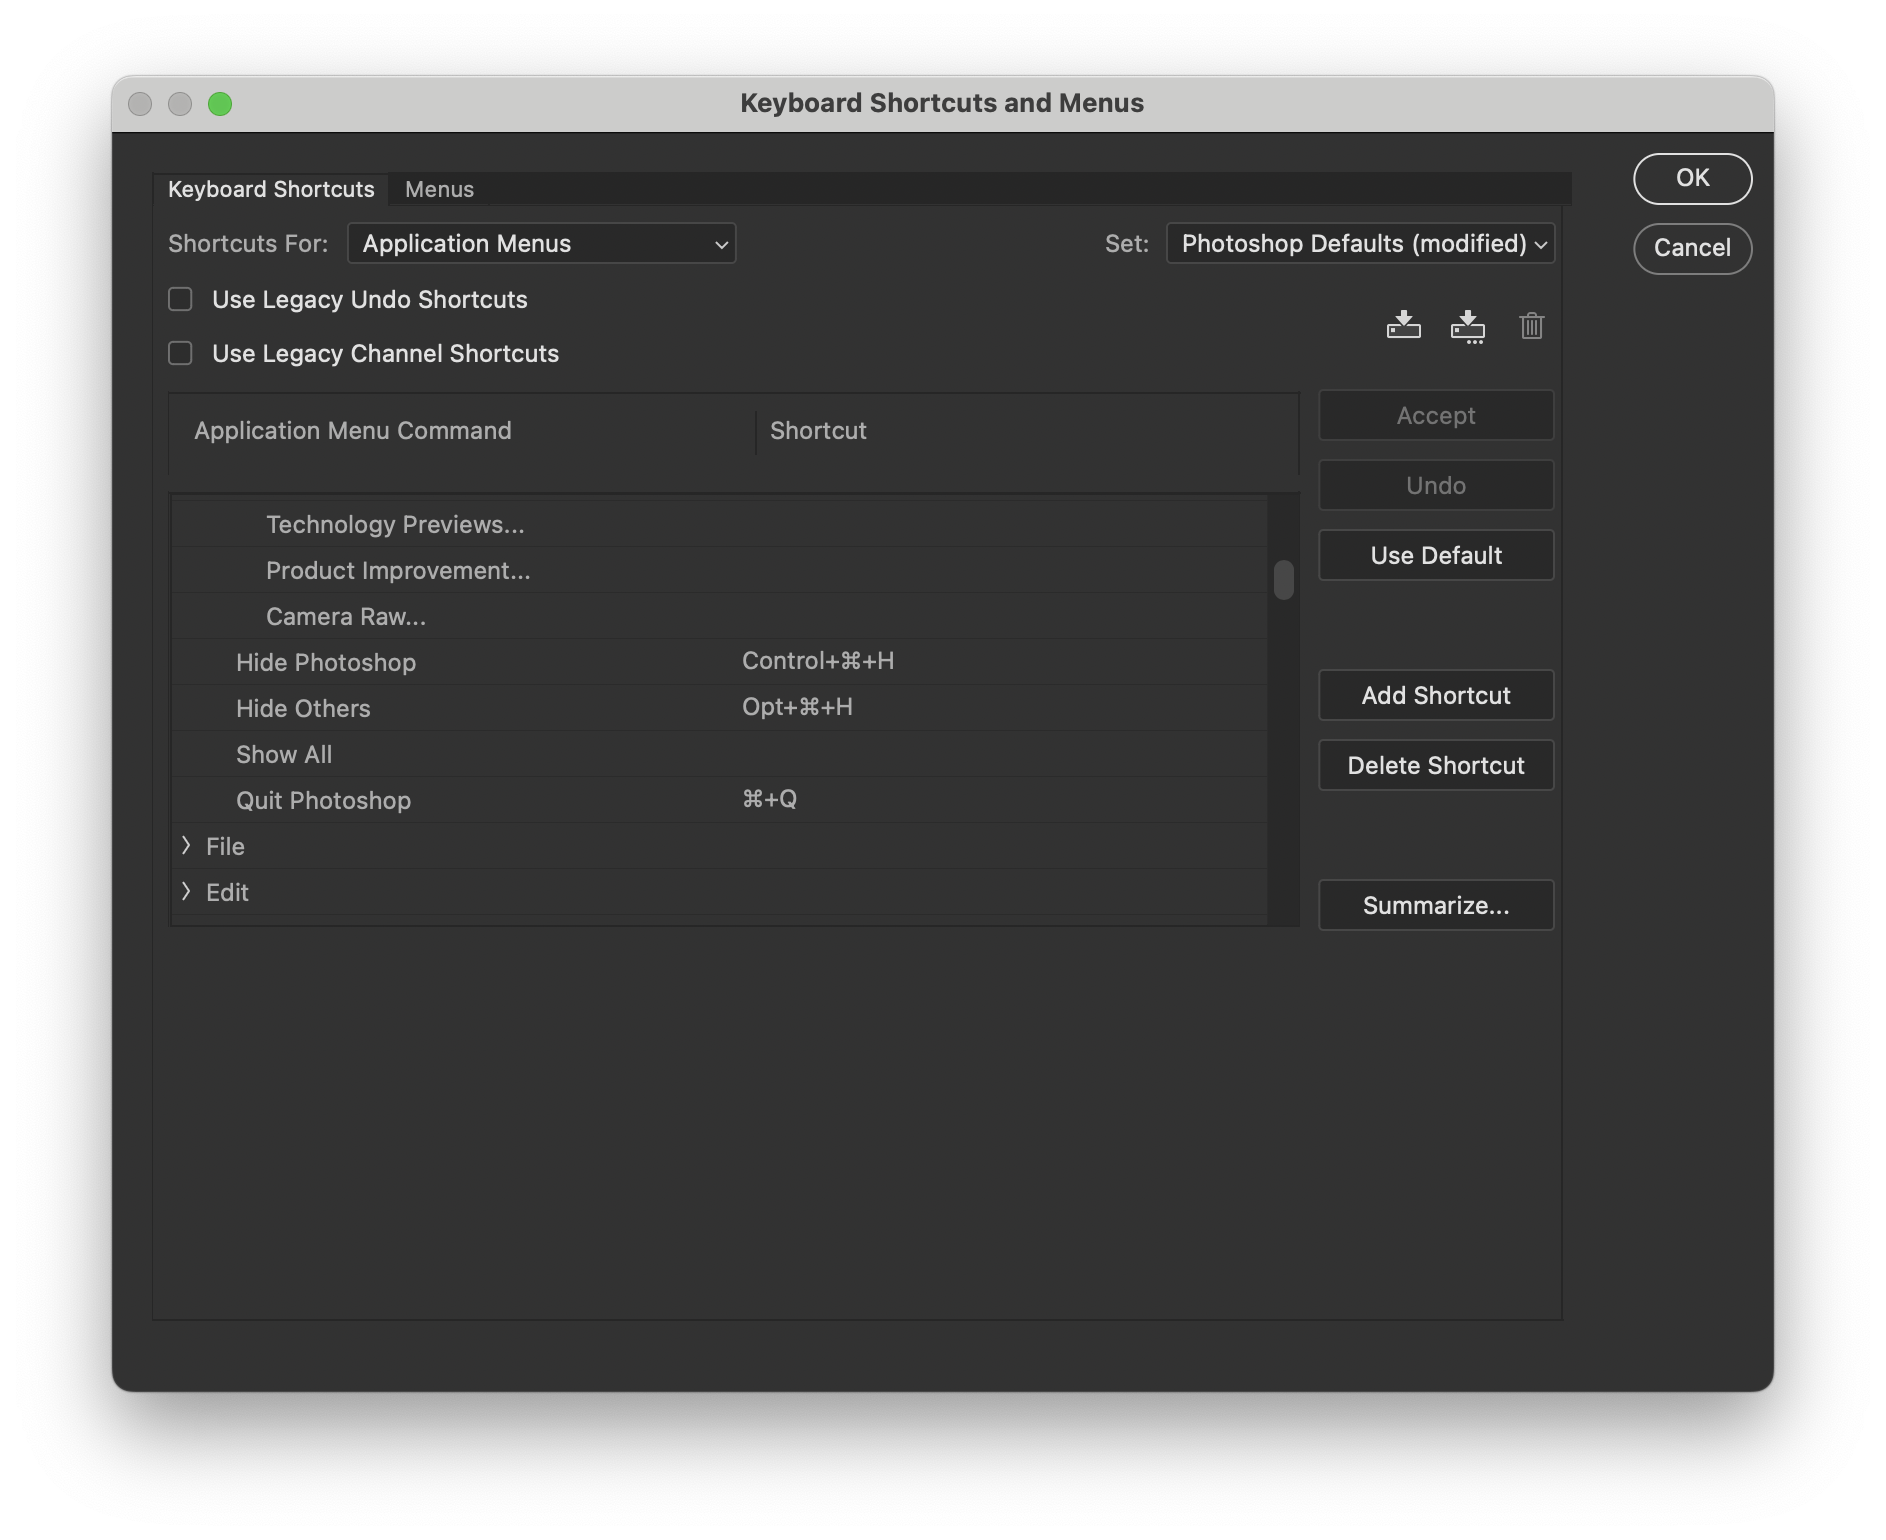
Task: Select the Technology Previews... row
Action: tap(720, 524)
